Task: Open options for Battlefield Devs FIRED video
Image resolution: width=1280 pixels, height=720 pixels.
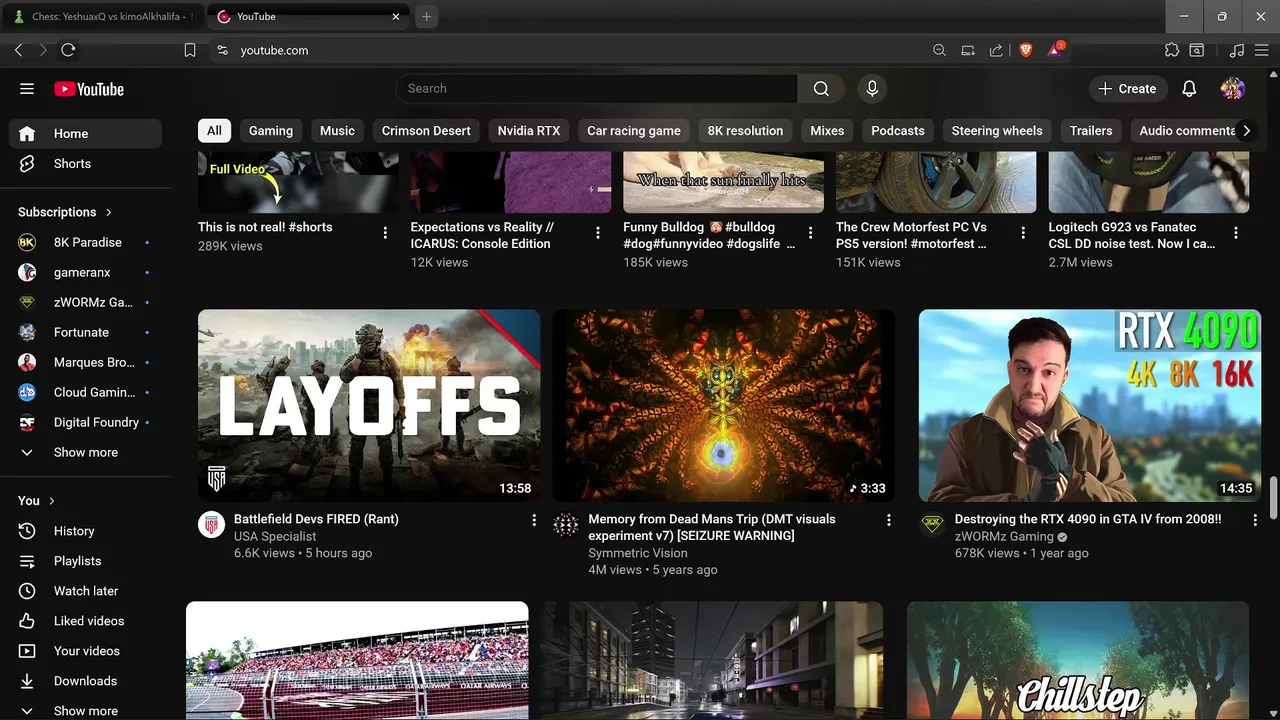Action: tap(534, 520)
